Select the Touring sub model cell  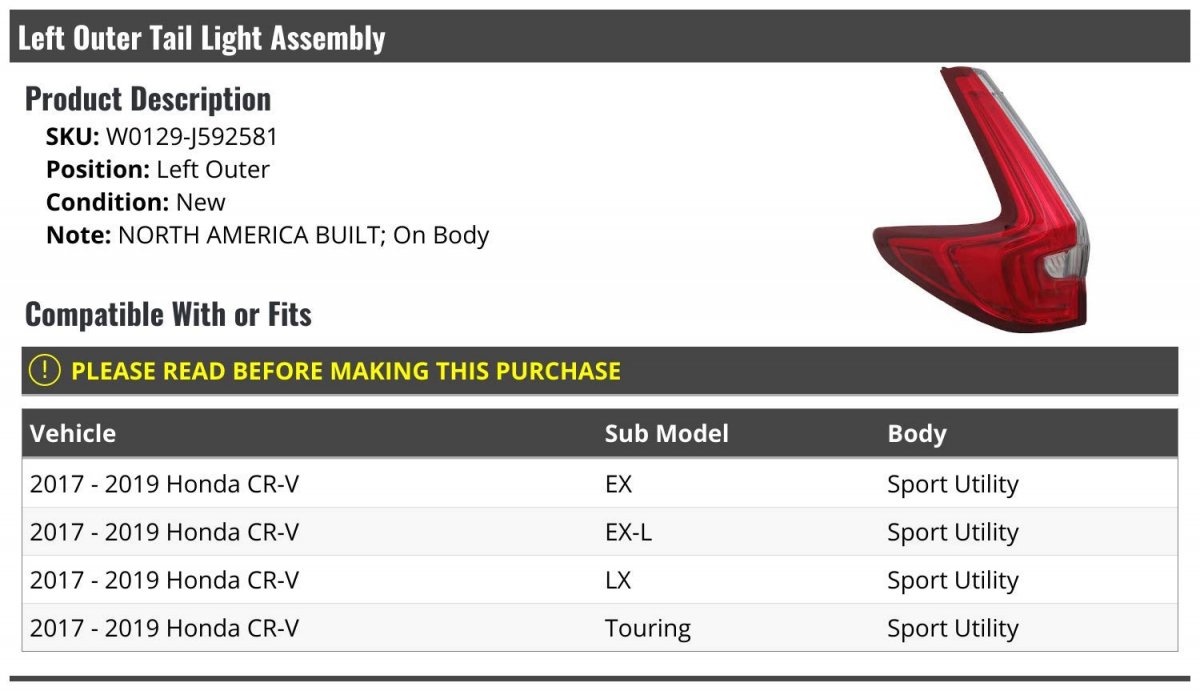pyautogui.click(x=647, y=628)
